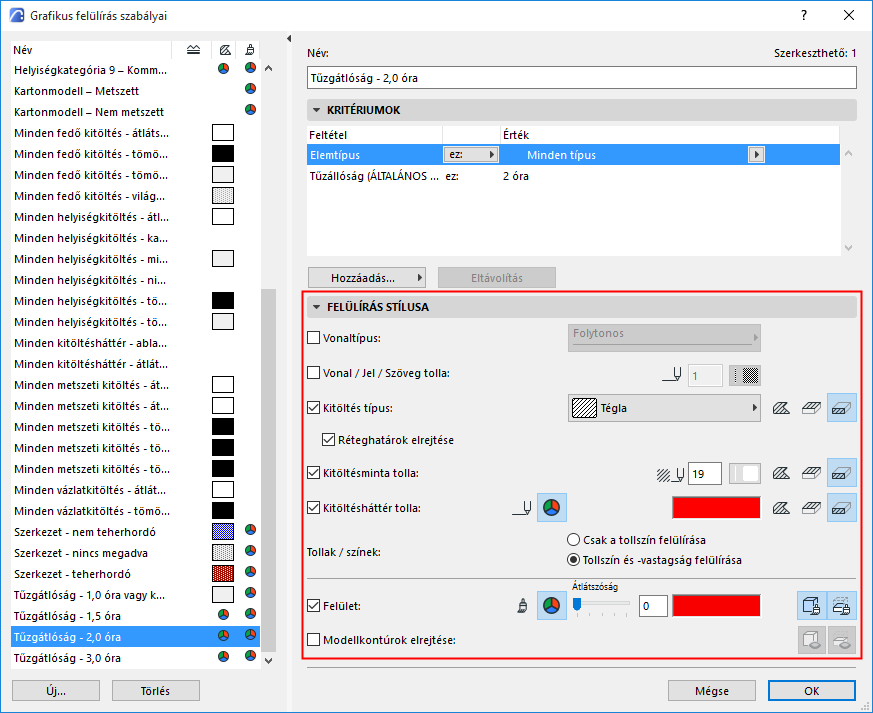Click the Eltávolítás button
Screen dimensions: 873x713
[x=497, y=278]
